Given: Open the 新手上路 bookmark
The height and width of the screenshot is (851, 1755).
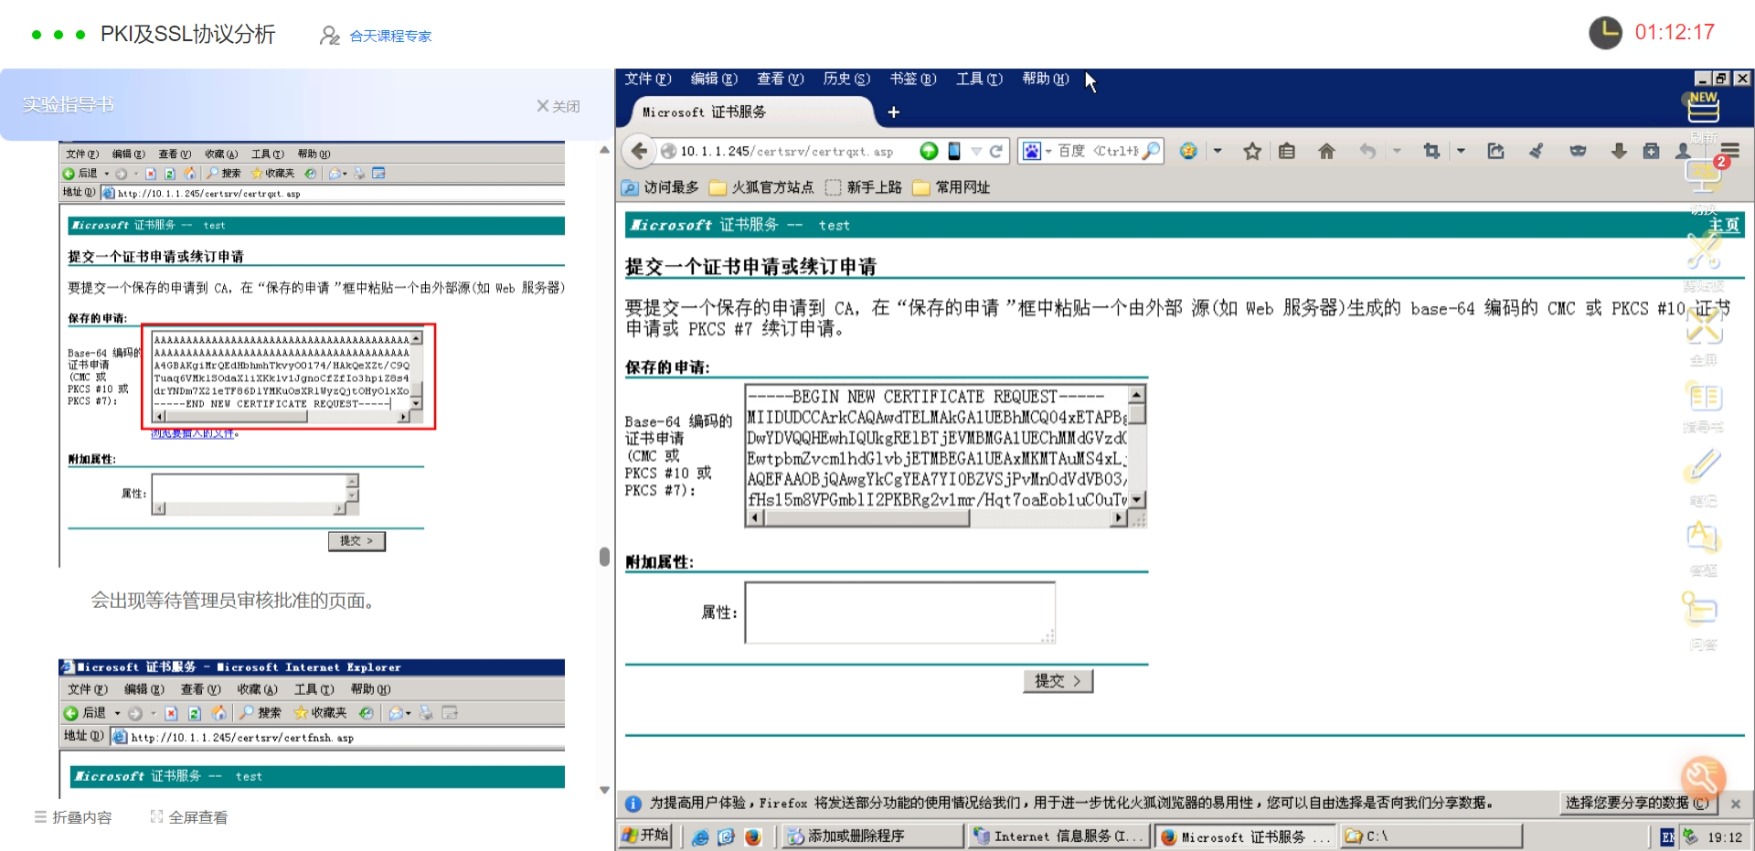Looking at the screenshot, I should [864, 187].
